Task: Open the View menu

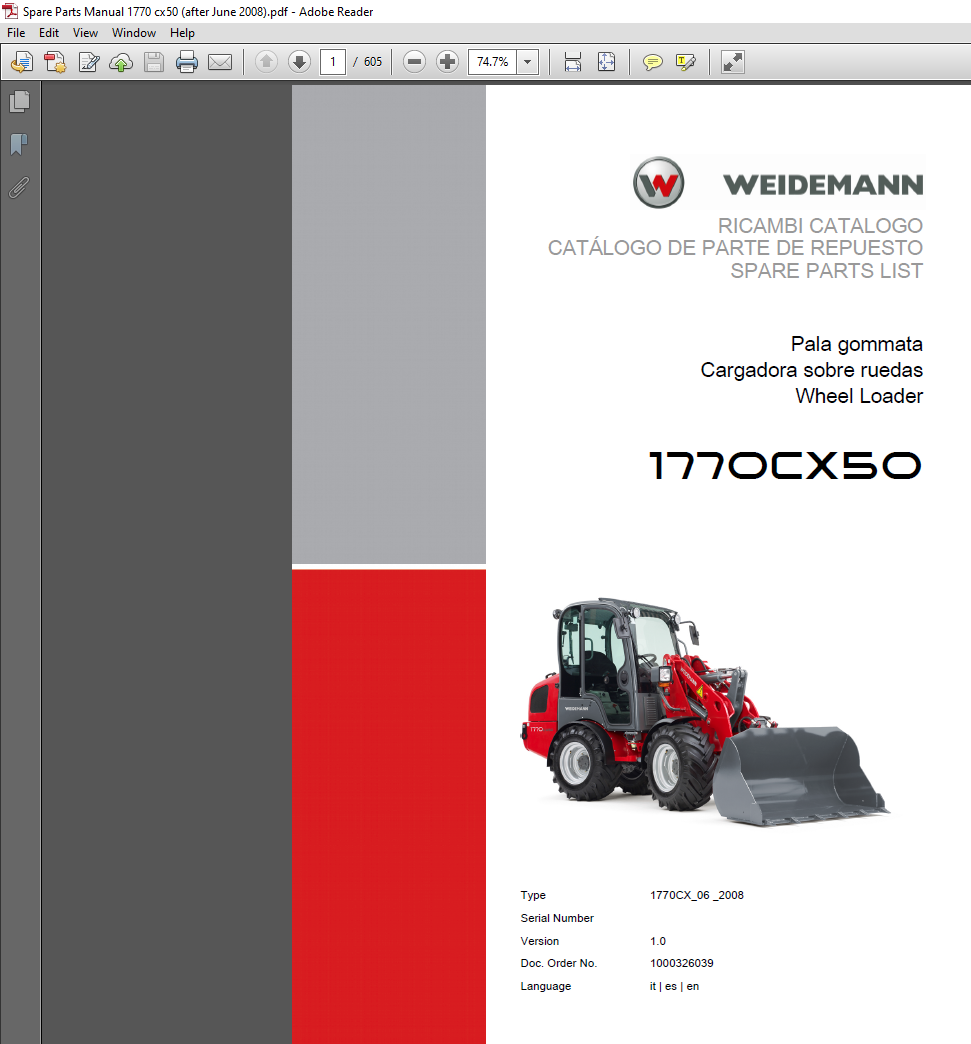Action: (86, 33)
